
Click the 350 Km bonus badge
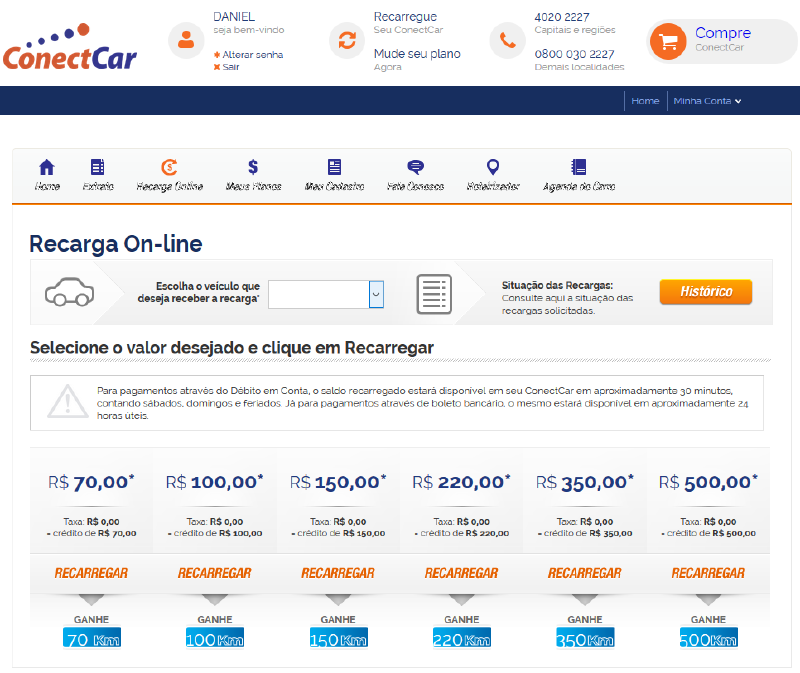click(x=585, y=638)
